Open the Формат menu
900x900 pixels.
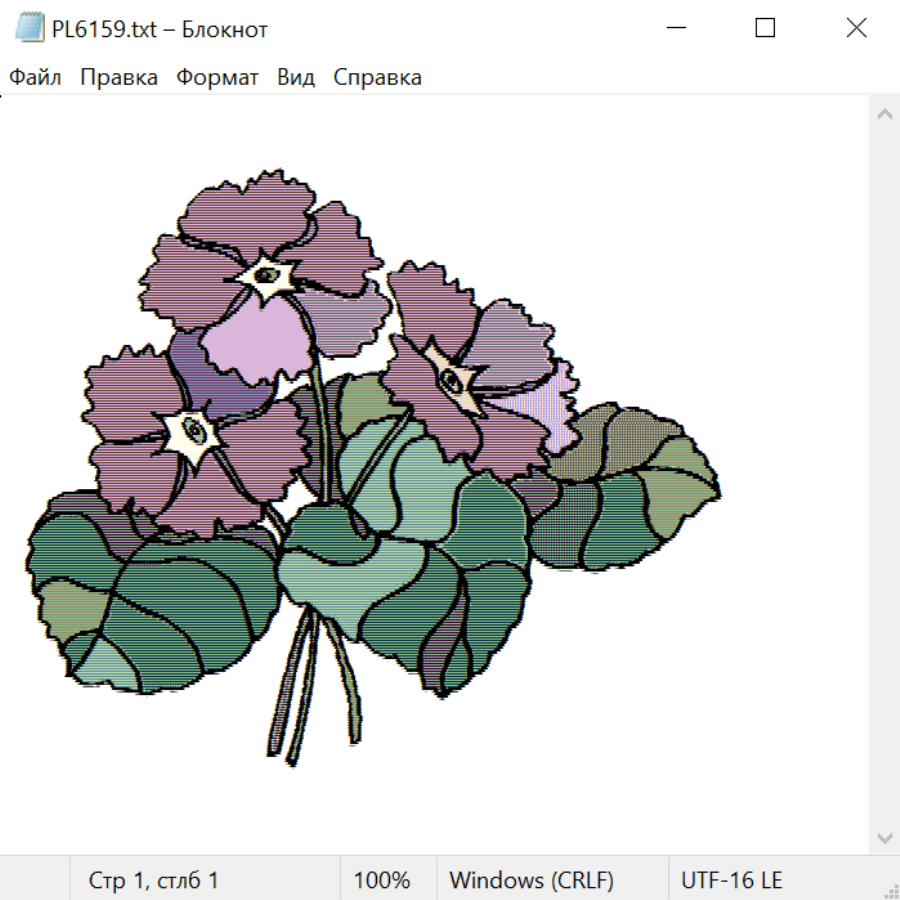tap(217, 78)
